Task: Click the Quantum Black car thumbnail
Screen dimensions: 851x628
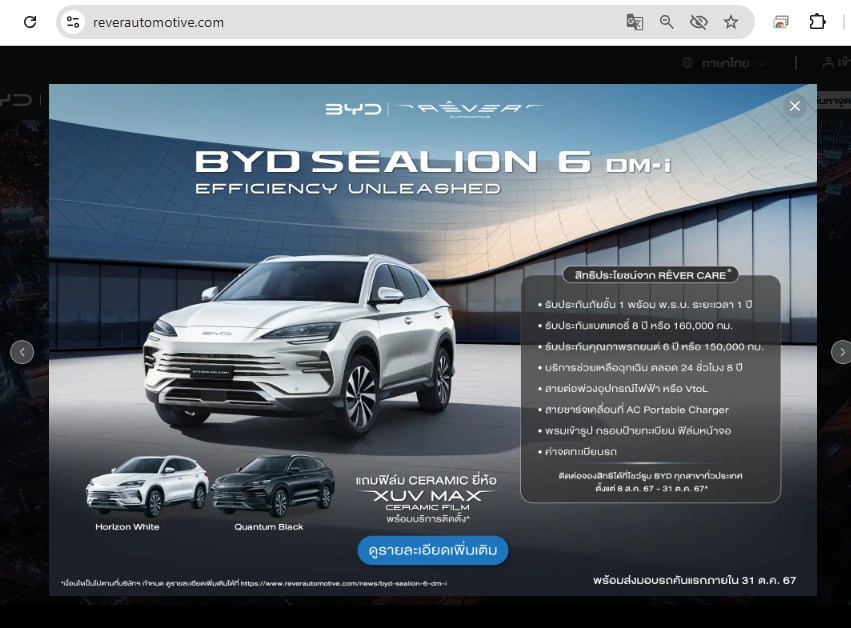Action: 273,485
